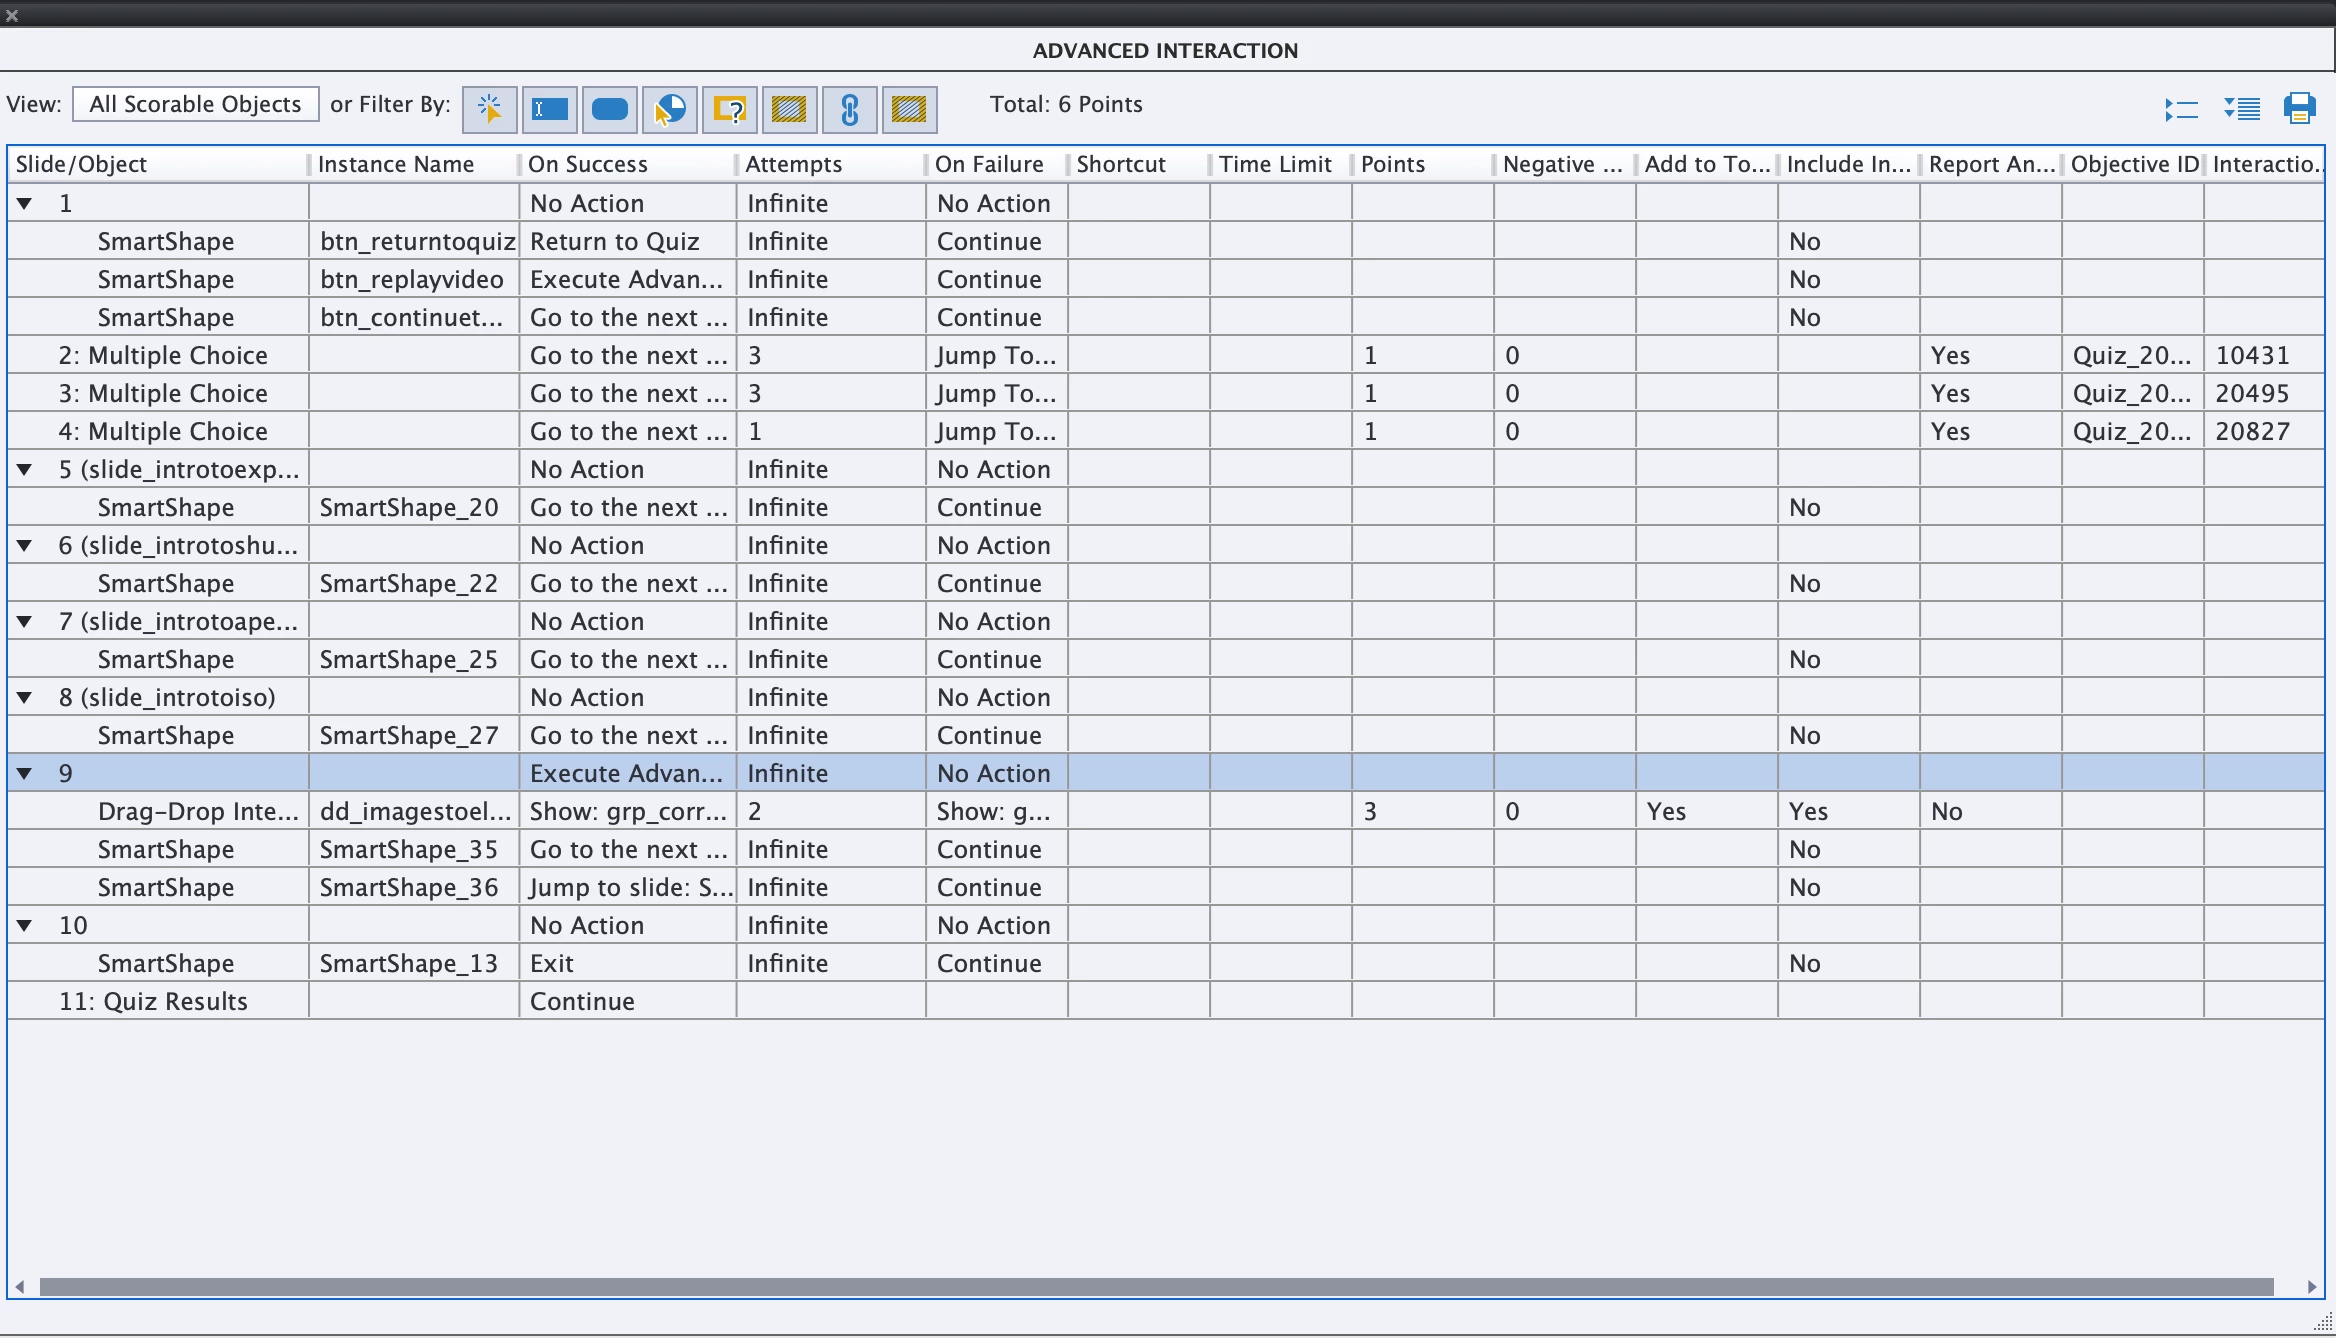Click the collapse all rows icon
The image size is (2336, 1338).
[x=2181, y=108]
